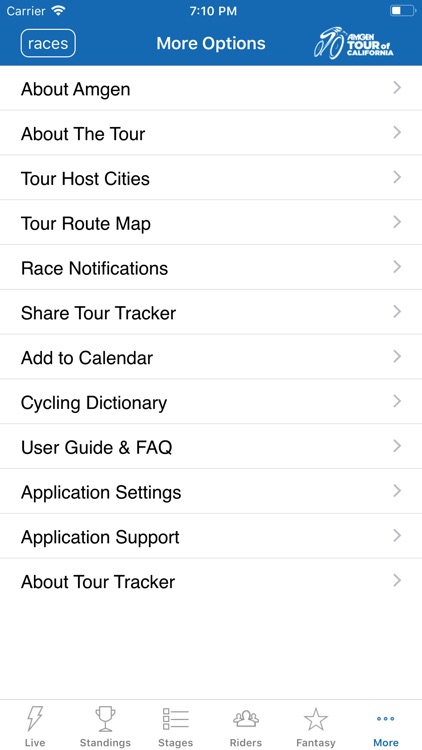
Task: Select Application Support row
Action: pos(211,536)
